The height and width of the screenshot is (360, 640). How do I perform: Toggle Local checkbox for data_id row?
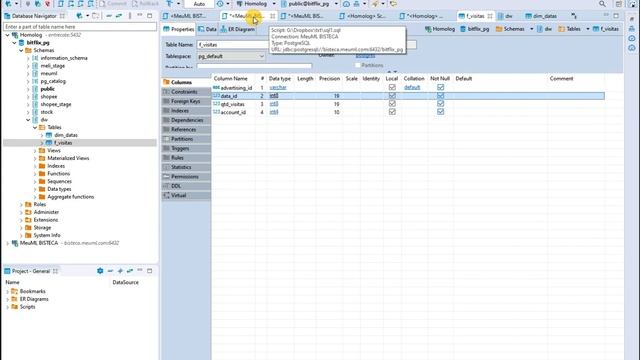click(392, 96)
